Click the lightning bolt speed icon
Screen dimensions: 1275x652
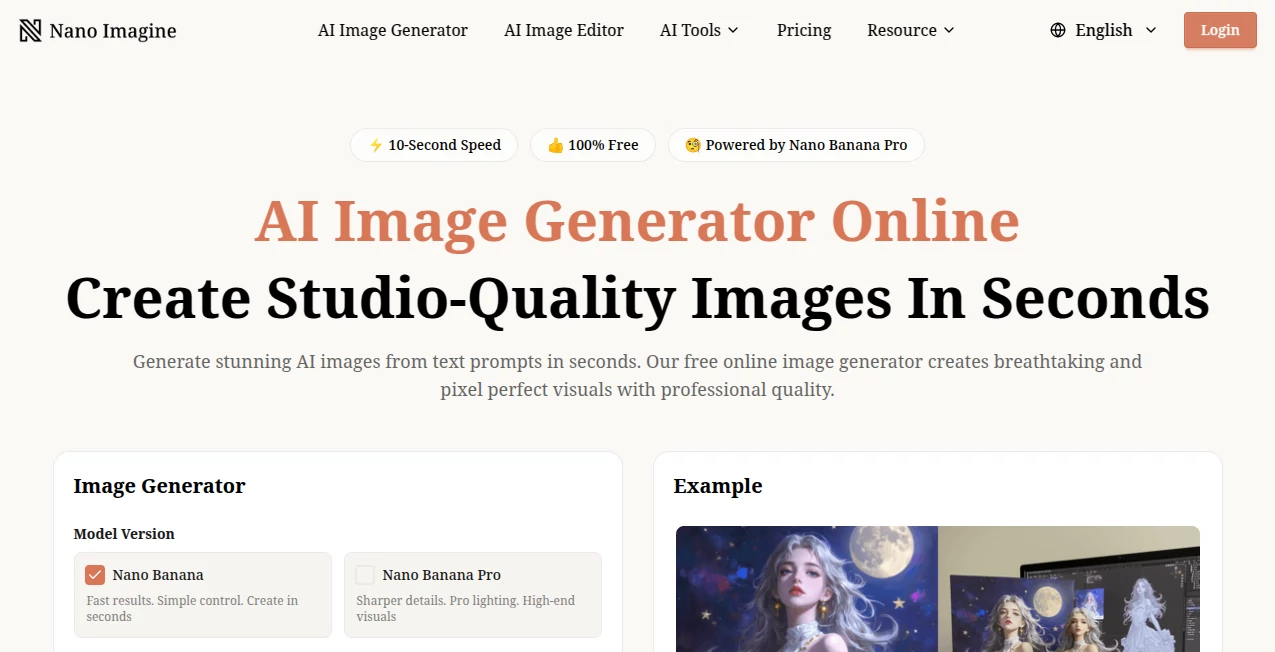click(374, 145)
